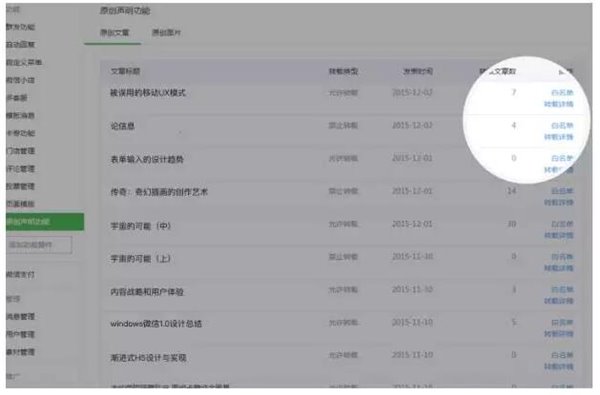Viewport: 600px width, 395px height.
Task: Click 转载详情 link for 宇宙的可能（中）
Action: click(x=559, y=235)
